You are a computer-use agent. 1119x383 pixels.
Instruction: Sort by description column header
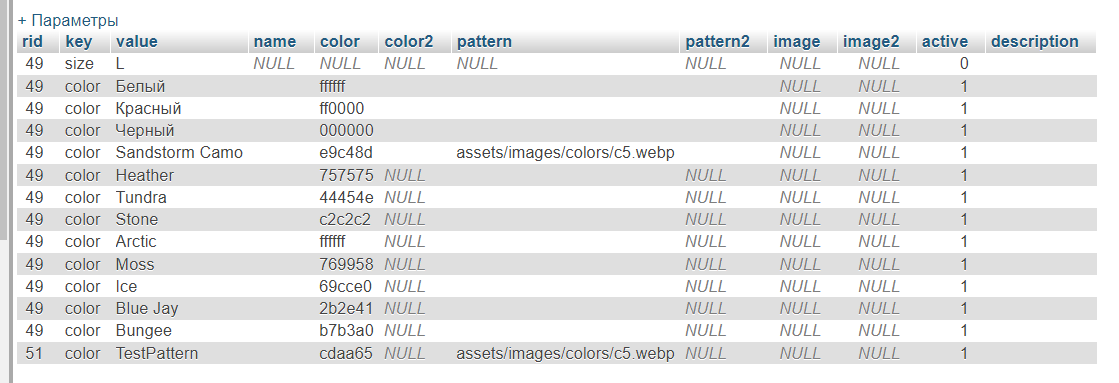coord(1035,41)
